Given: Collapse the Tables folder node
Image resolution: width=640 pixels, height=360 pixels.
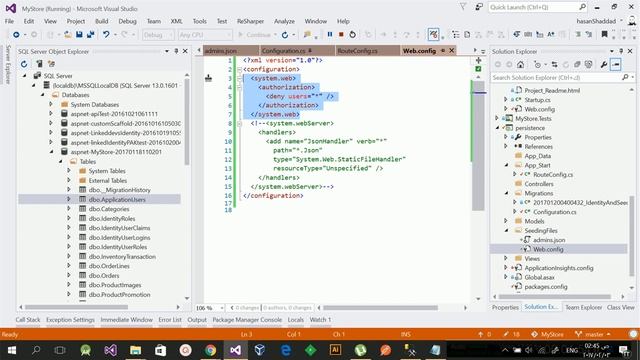Looking at the screenshot, I should pos(60,162).
